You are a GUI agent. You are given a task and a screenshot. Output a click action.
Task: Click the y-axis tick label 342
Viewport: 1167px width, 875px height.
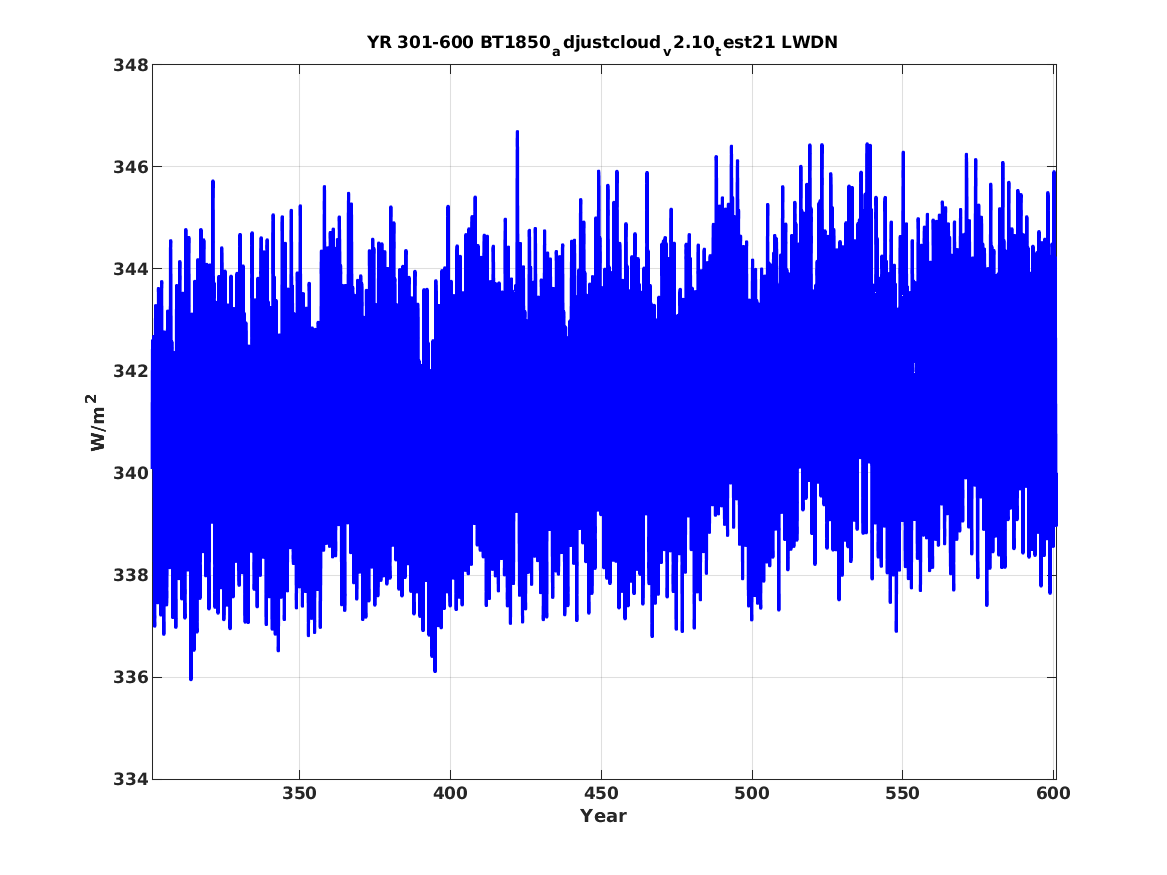coord(130,371)
